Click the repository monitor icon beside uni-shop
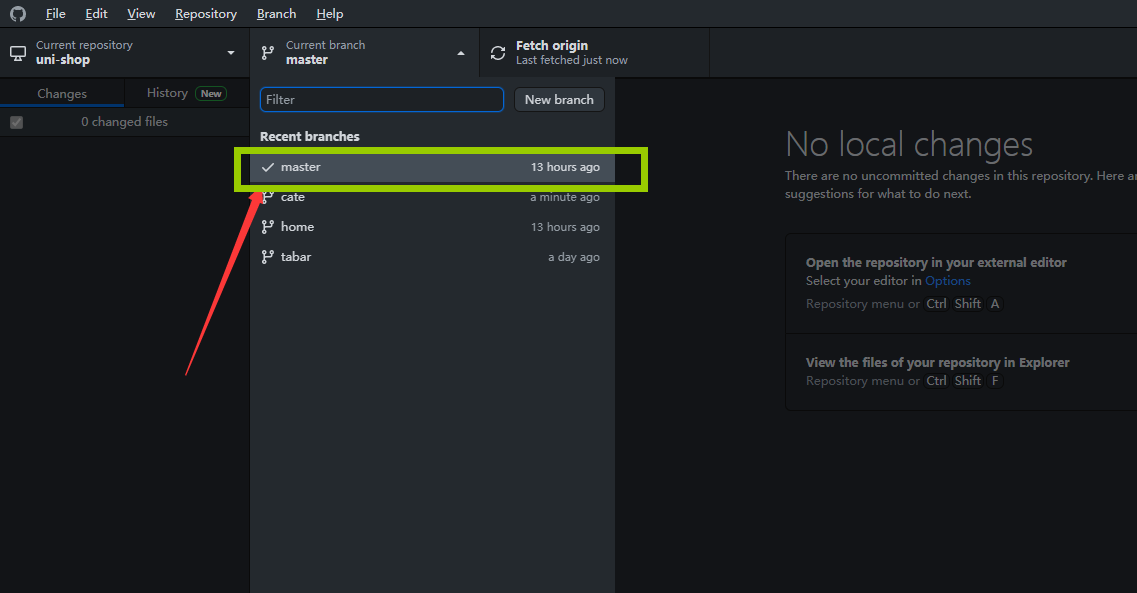 click(17, 53)
